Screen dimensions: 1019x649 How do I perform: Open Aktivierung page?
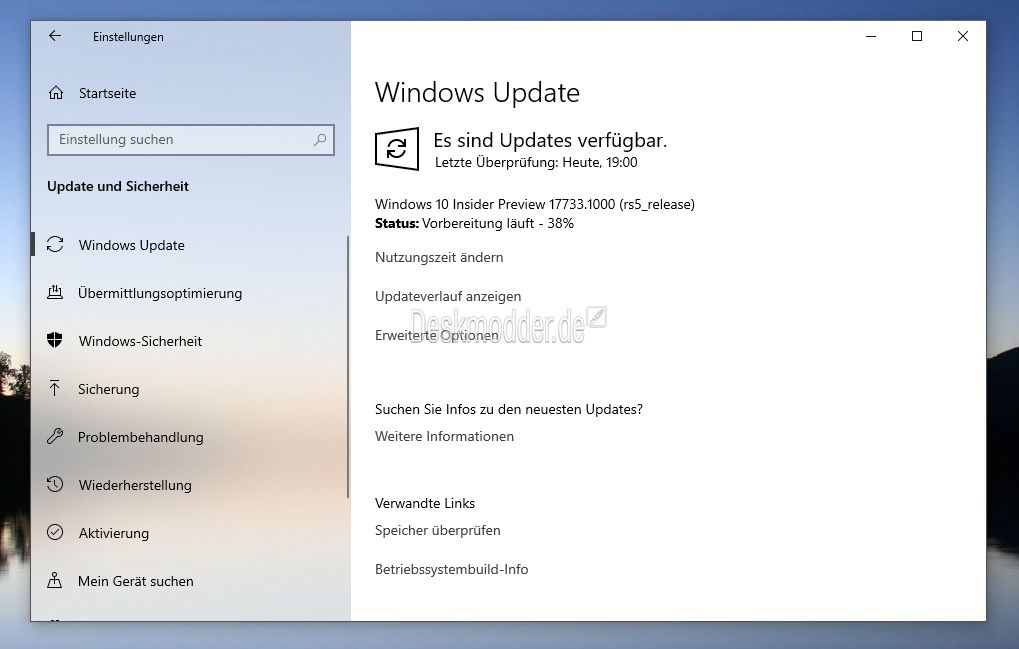click(114, 533)
